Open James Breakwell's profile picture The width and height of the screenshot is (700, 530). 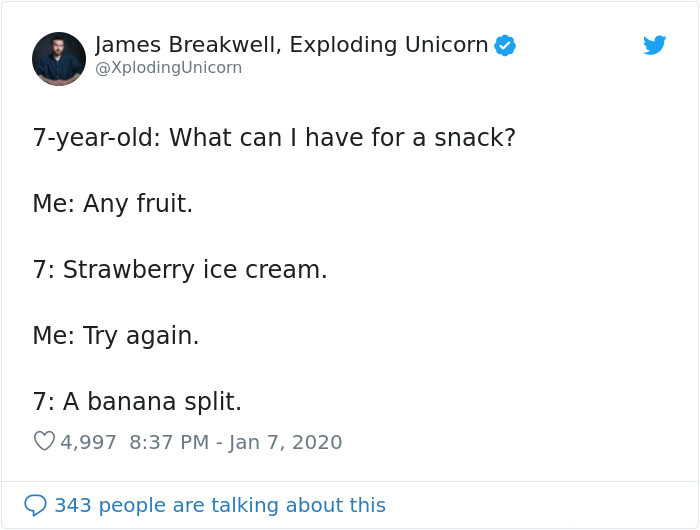pyautogui.click(x=59, y=58)
